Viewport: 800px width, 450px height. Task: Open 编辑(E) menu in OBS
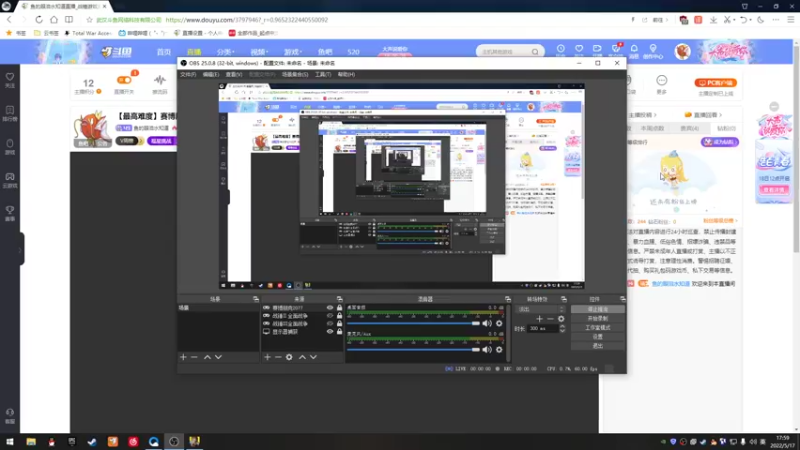click(x=211, y=74)
